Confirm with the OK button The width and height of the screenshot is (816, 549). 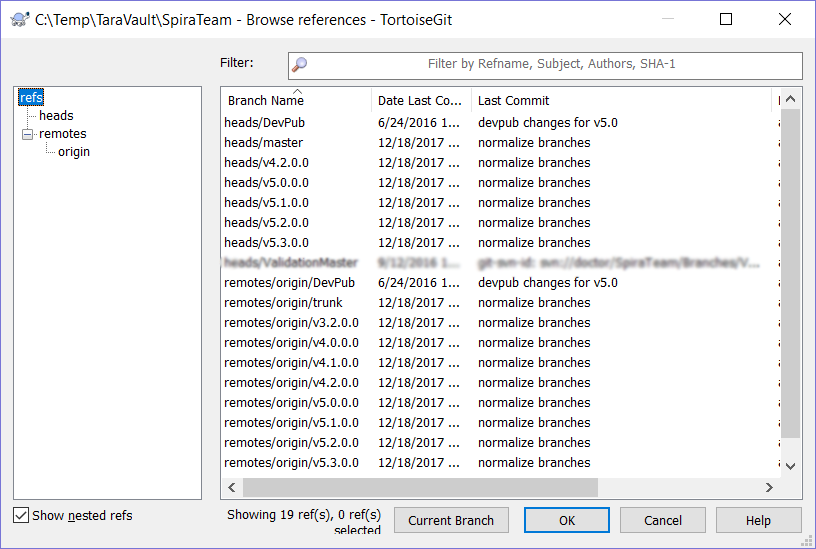tap(567, 520)
